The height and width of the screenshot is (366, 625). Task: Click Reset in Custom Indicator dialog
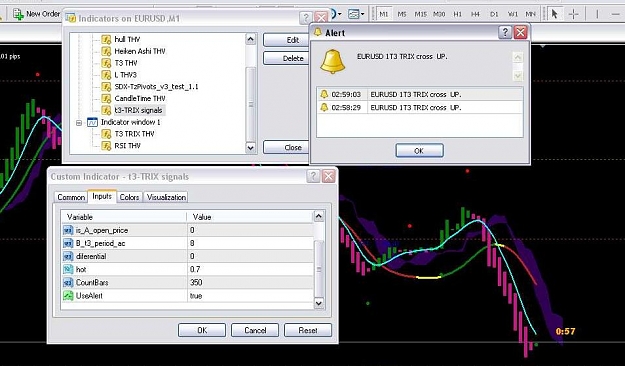[x=308, y=330]
